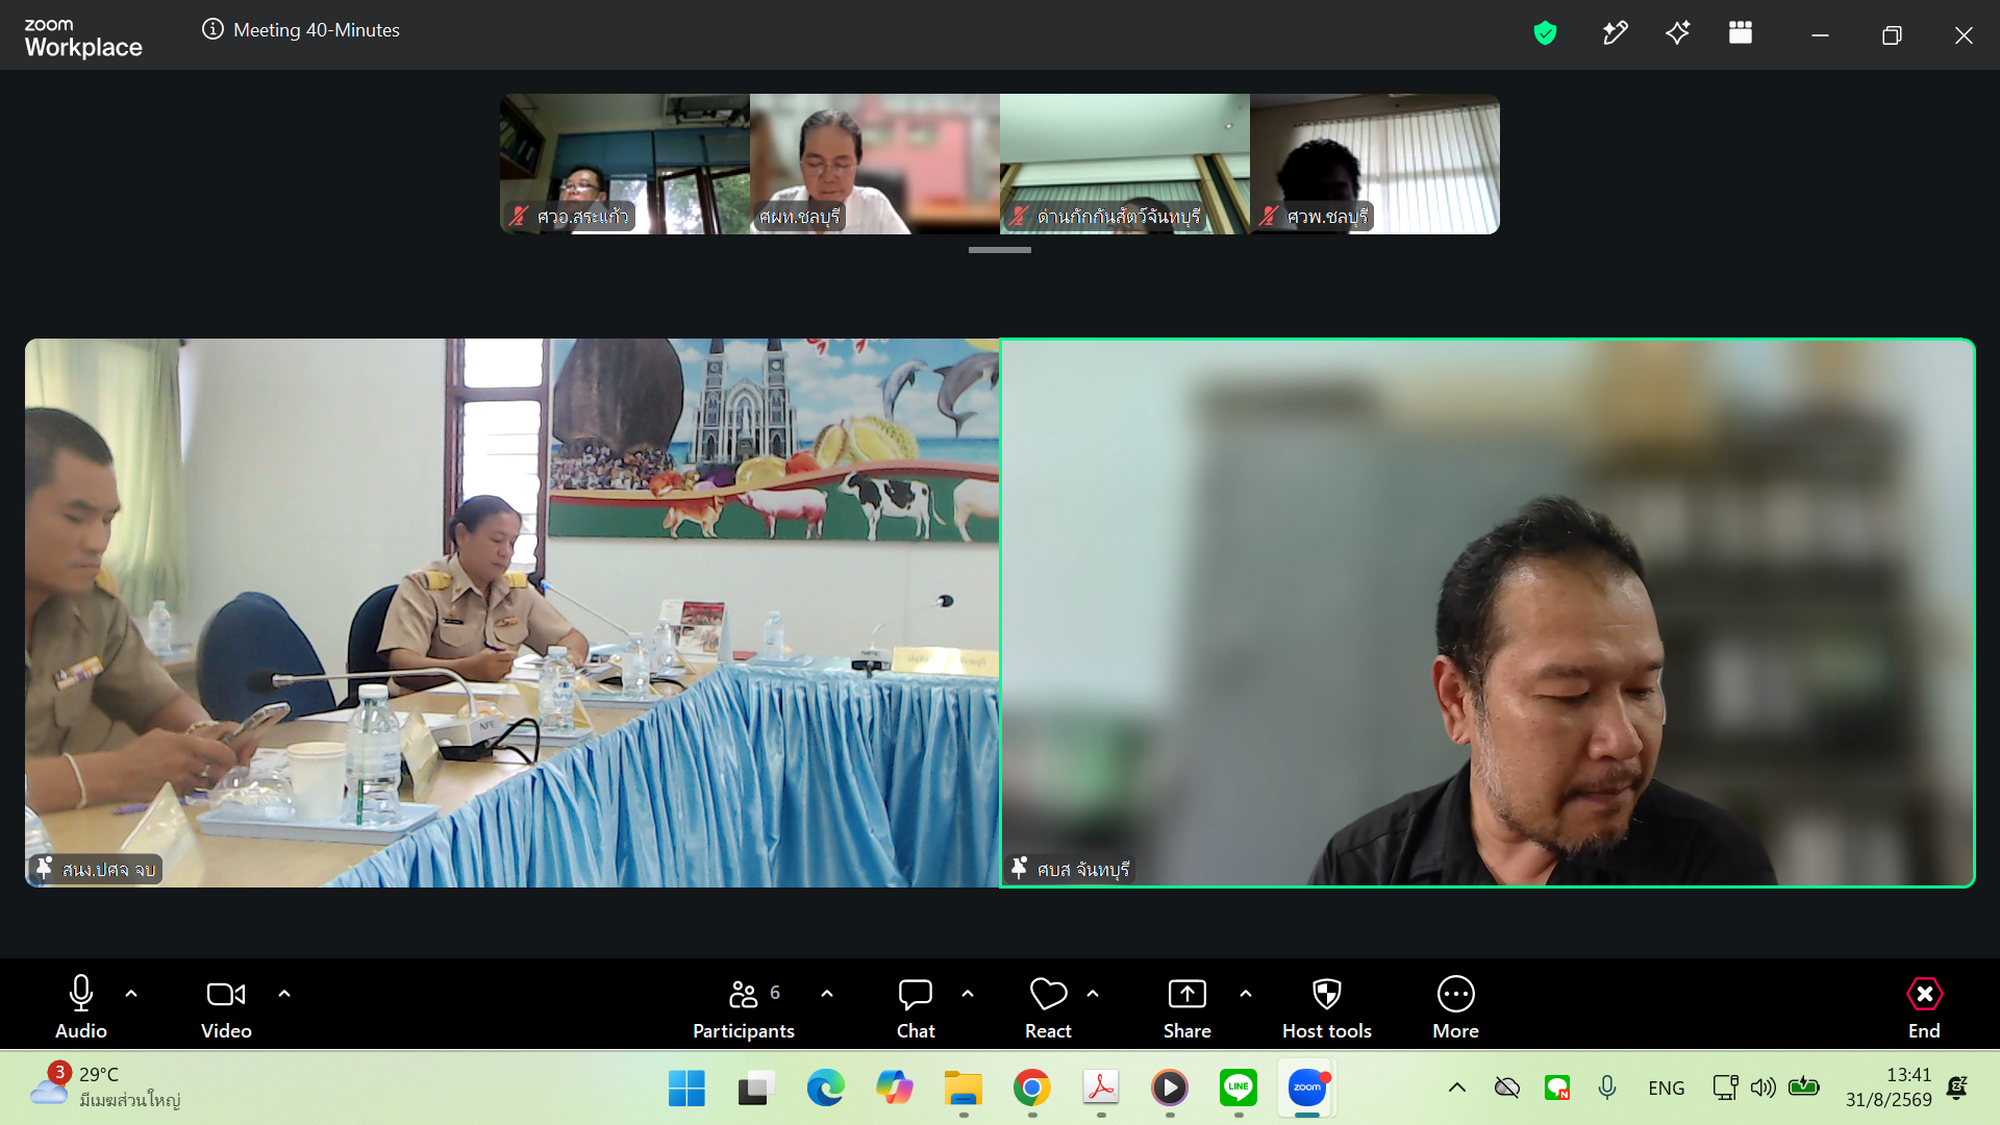Open the green encryption shield icon
This screenshot has height=1125, width=2000.
pos(1545,33)
